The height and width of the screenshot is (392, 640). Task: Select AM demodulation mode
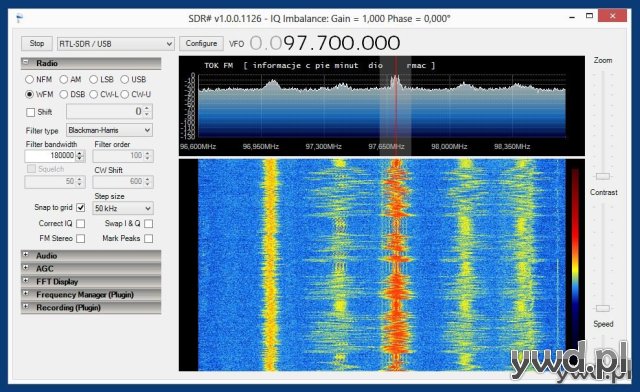click(x=63, y=79)
